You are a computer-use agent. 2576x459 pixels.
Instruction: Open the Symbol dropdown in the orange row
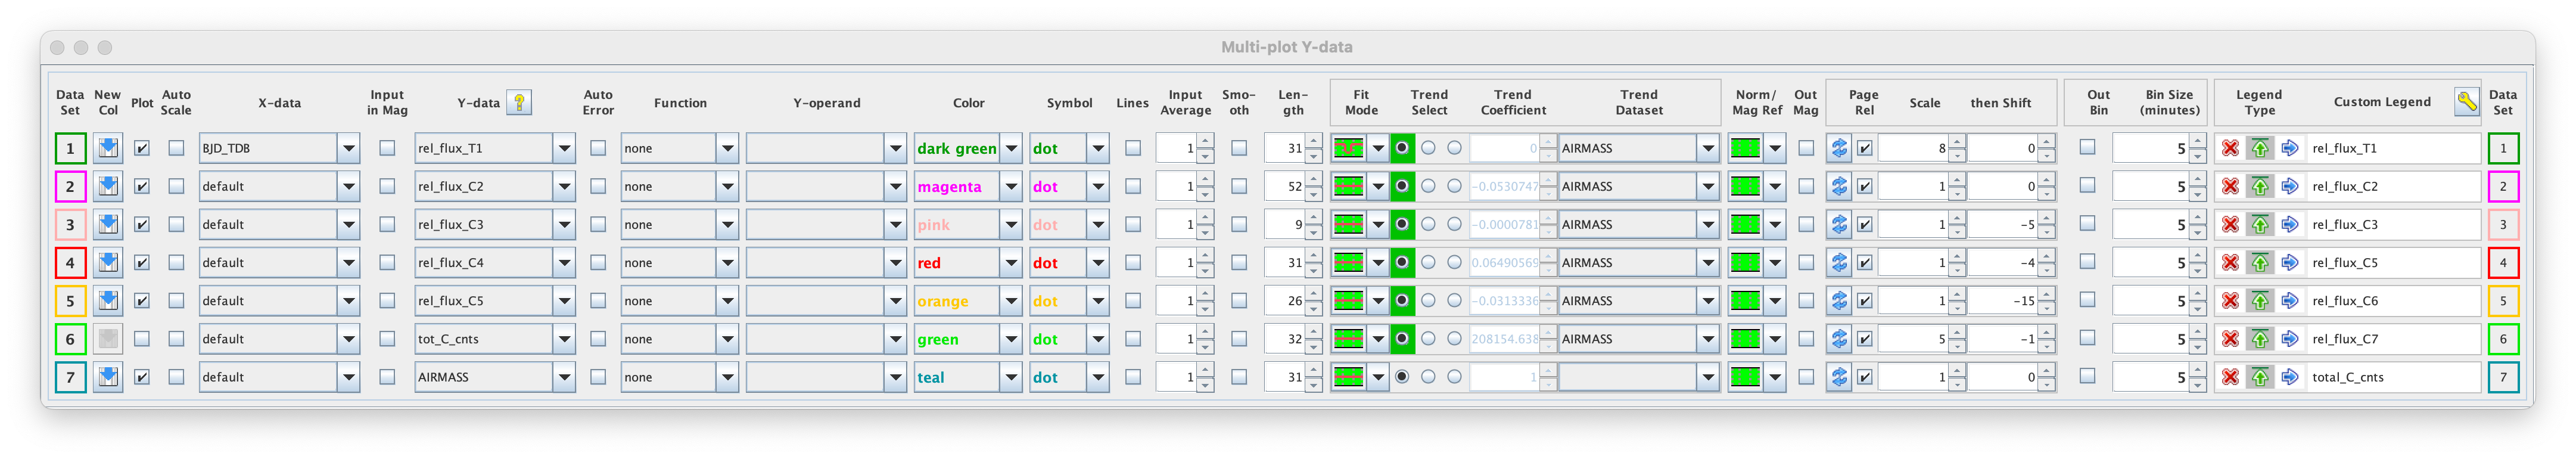[x=1098, y=301]
